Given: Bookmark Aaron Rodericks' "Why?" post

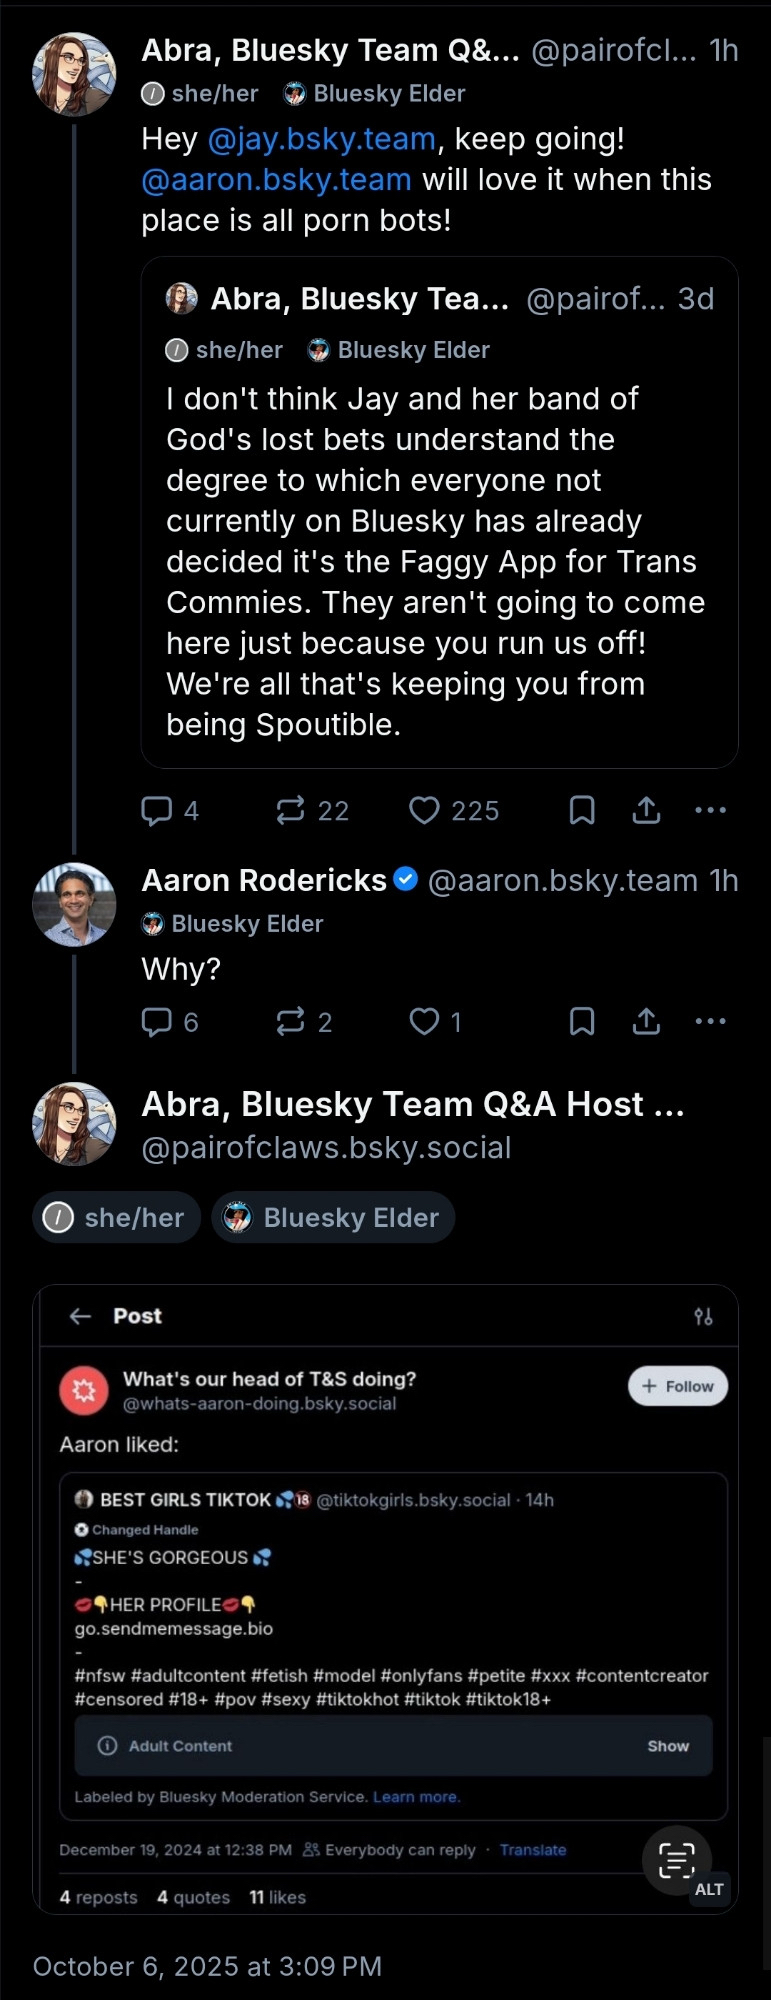Looking at the screenshot, I should coord(582,1021).
